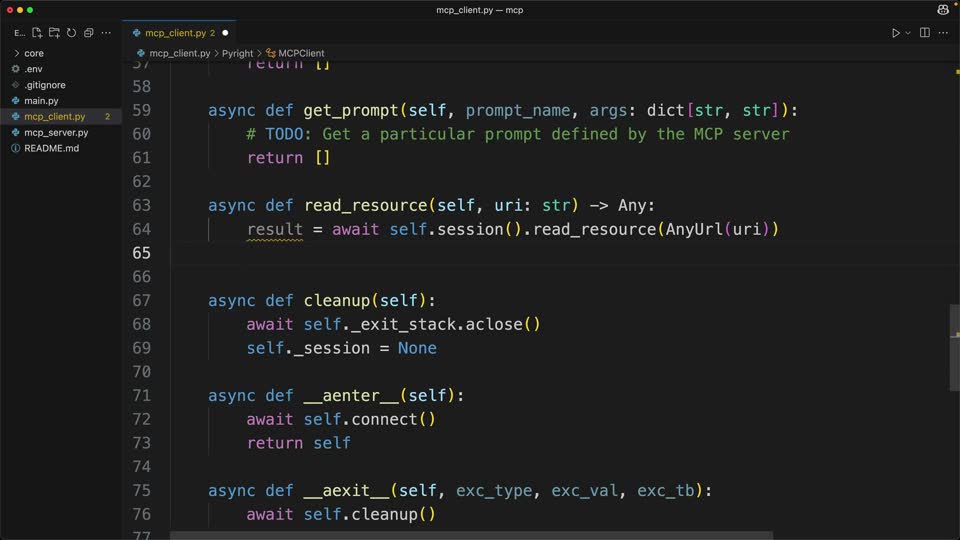Screen dimensions: 960x540
Task: Open run options dropdown arrow
Action: pos(908,33)
